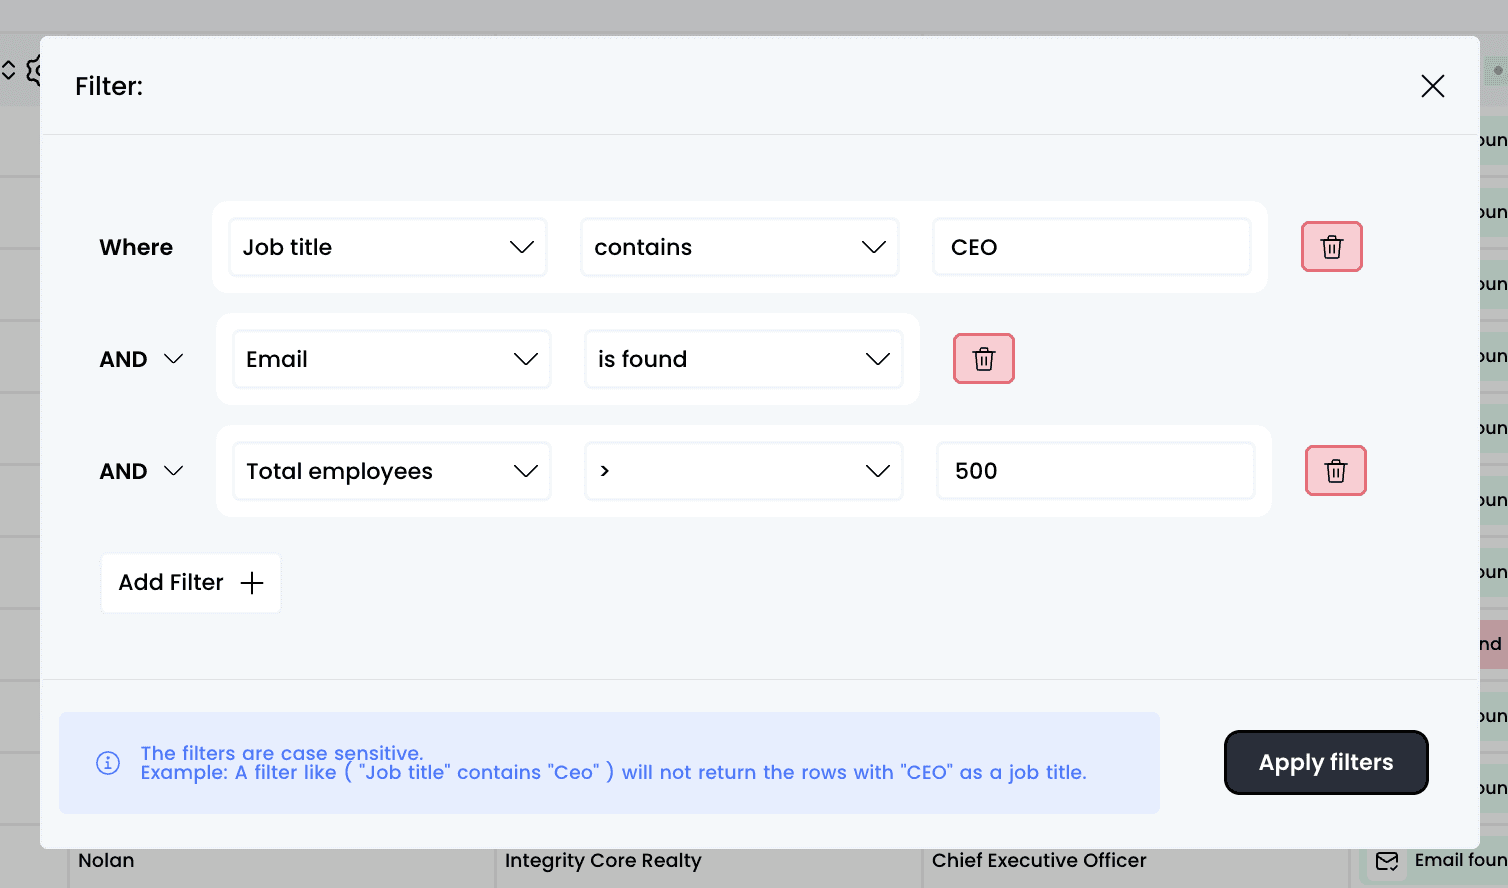Expand the Total employees field dropdown
The height and width of the screenshot is (888, 1508).
click(x=392, y=471)
